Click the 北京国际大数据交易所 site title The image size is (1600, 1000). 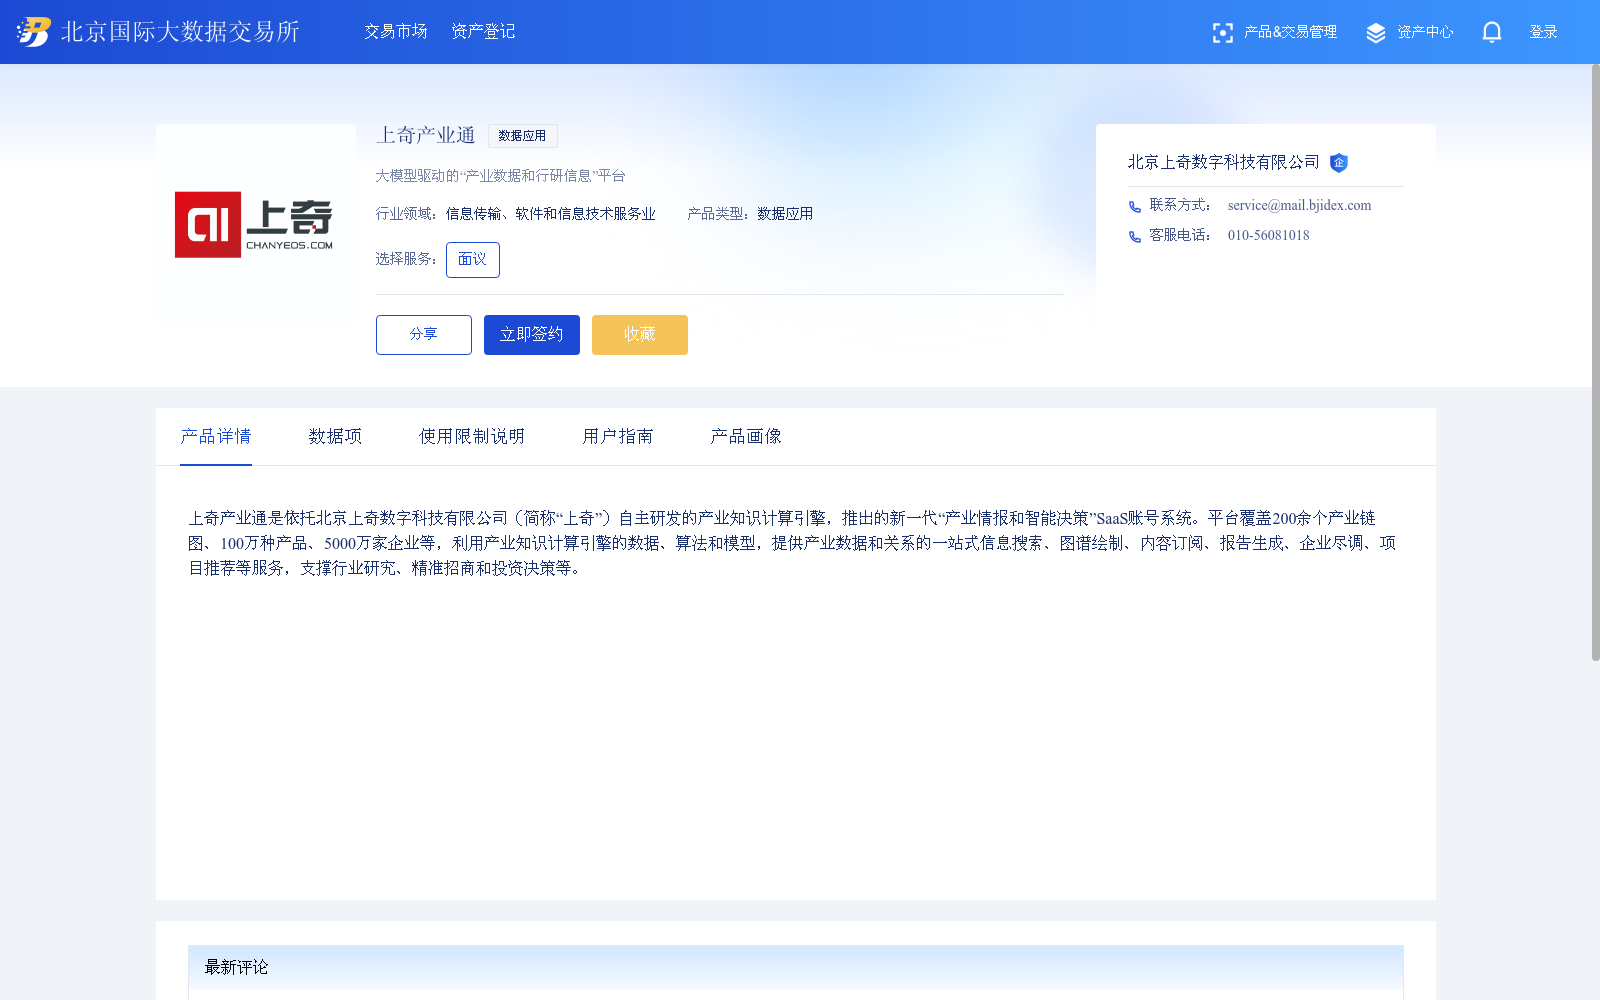coord(180,32)
